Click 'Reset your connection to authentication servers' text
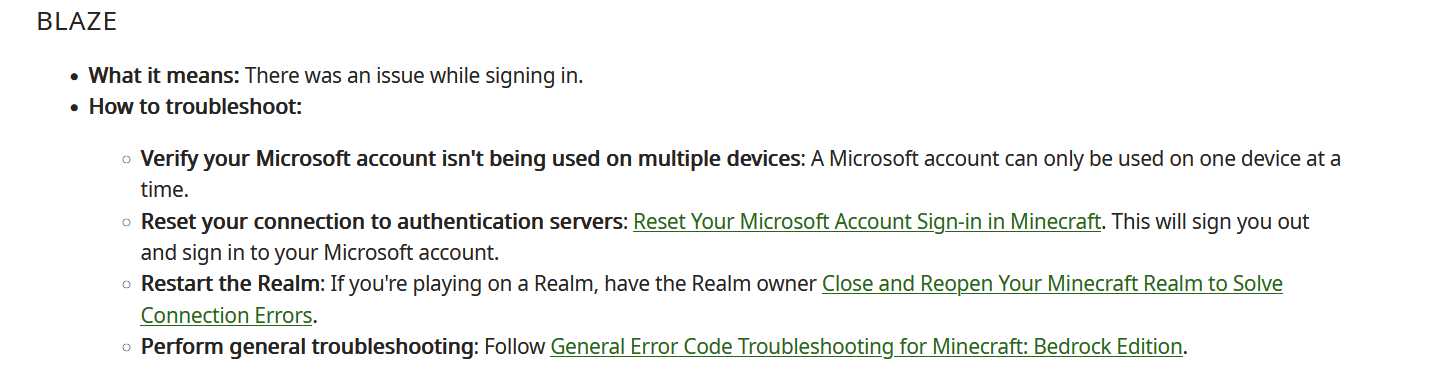The height and width of the screenshot is (375, 1444). click(383, 221)
